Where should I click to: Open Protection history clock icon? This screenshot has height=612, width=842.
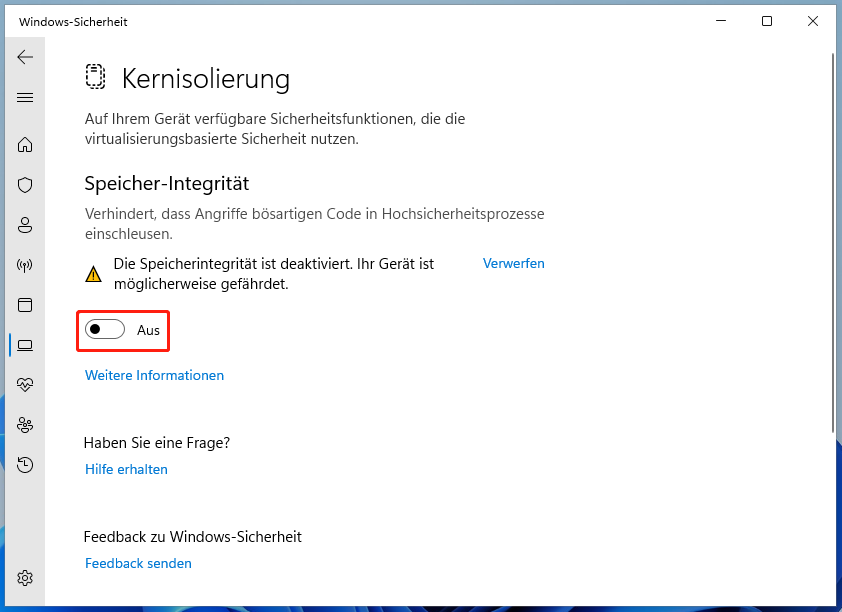25,464
